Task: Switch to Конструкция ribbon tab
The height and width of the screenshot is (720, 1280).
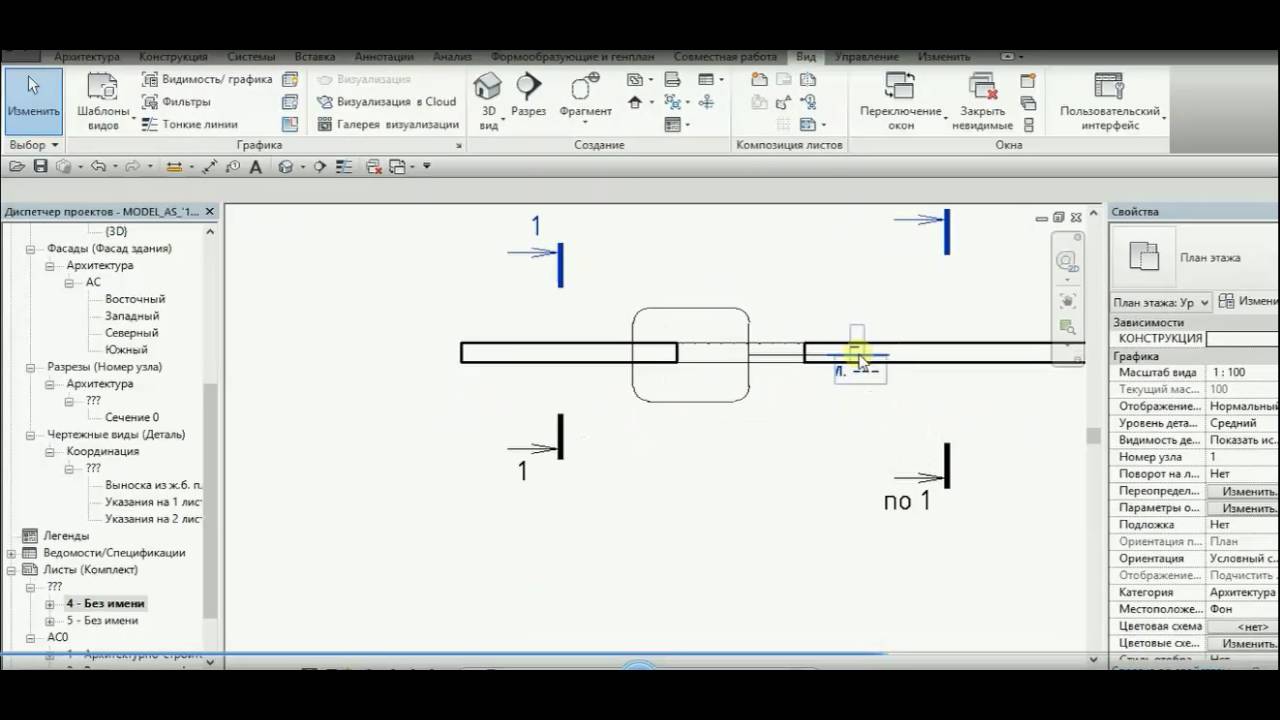Action: tap(173, 57)
